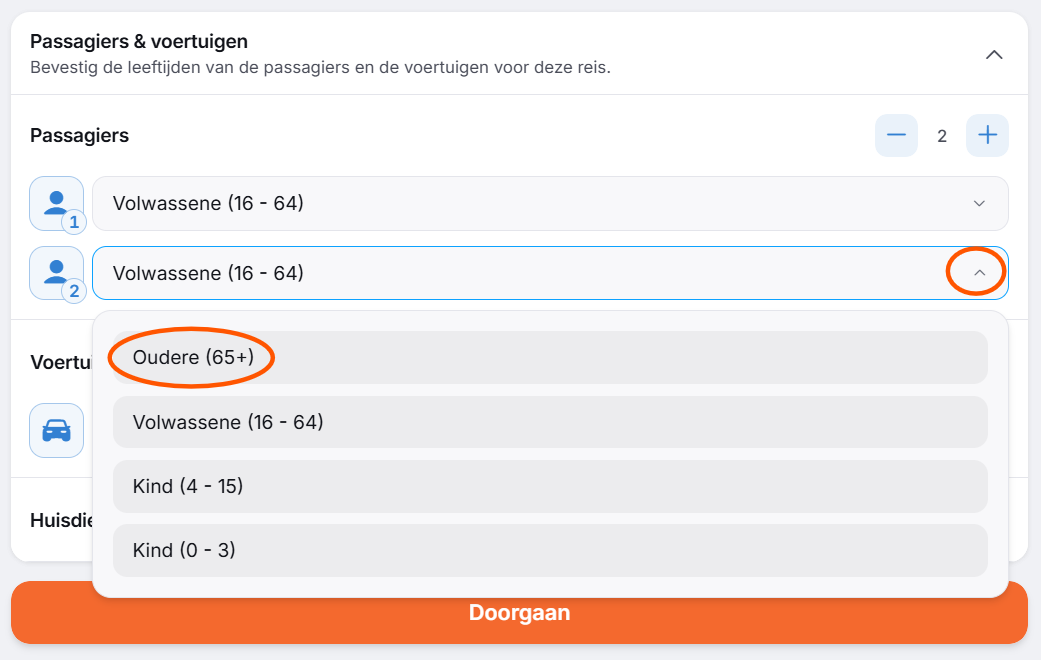The width and height of the screenshot is (1041, 660).
Task: Click the passenger 2 person icon
Action: point(56,273)
